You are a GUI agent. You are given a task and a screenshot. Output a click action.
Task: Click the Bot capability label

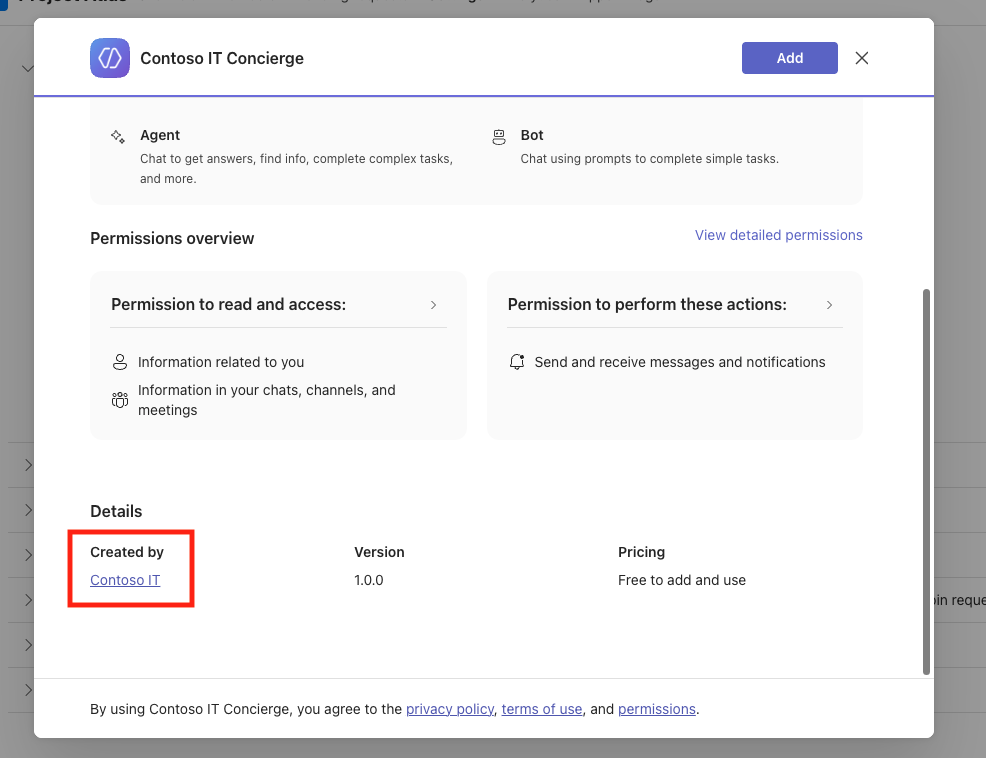click(x=531, y=135)
